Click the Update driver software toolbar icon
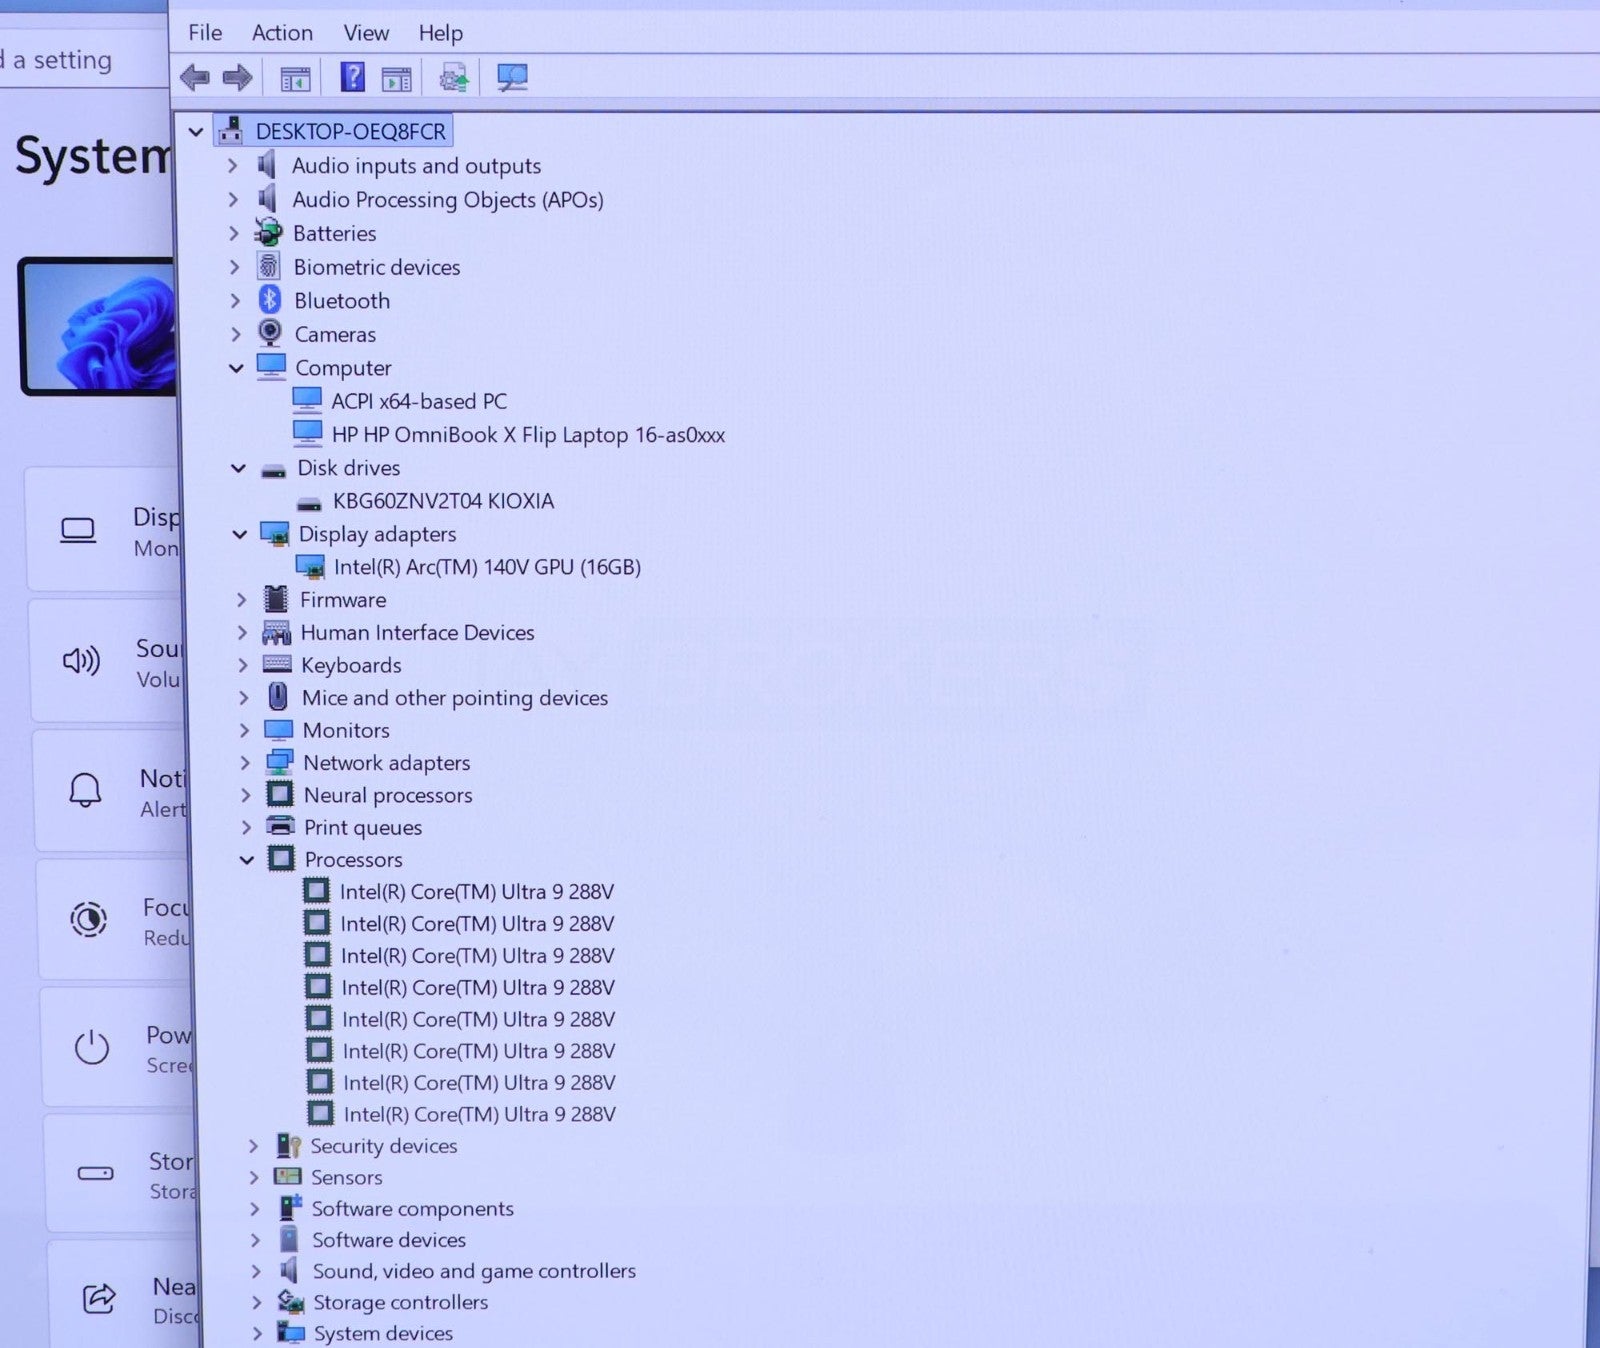Viewport: 1600px width, 1348px height. point(453,78)
